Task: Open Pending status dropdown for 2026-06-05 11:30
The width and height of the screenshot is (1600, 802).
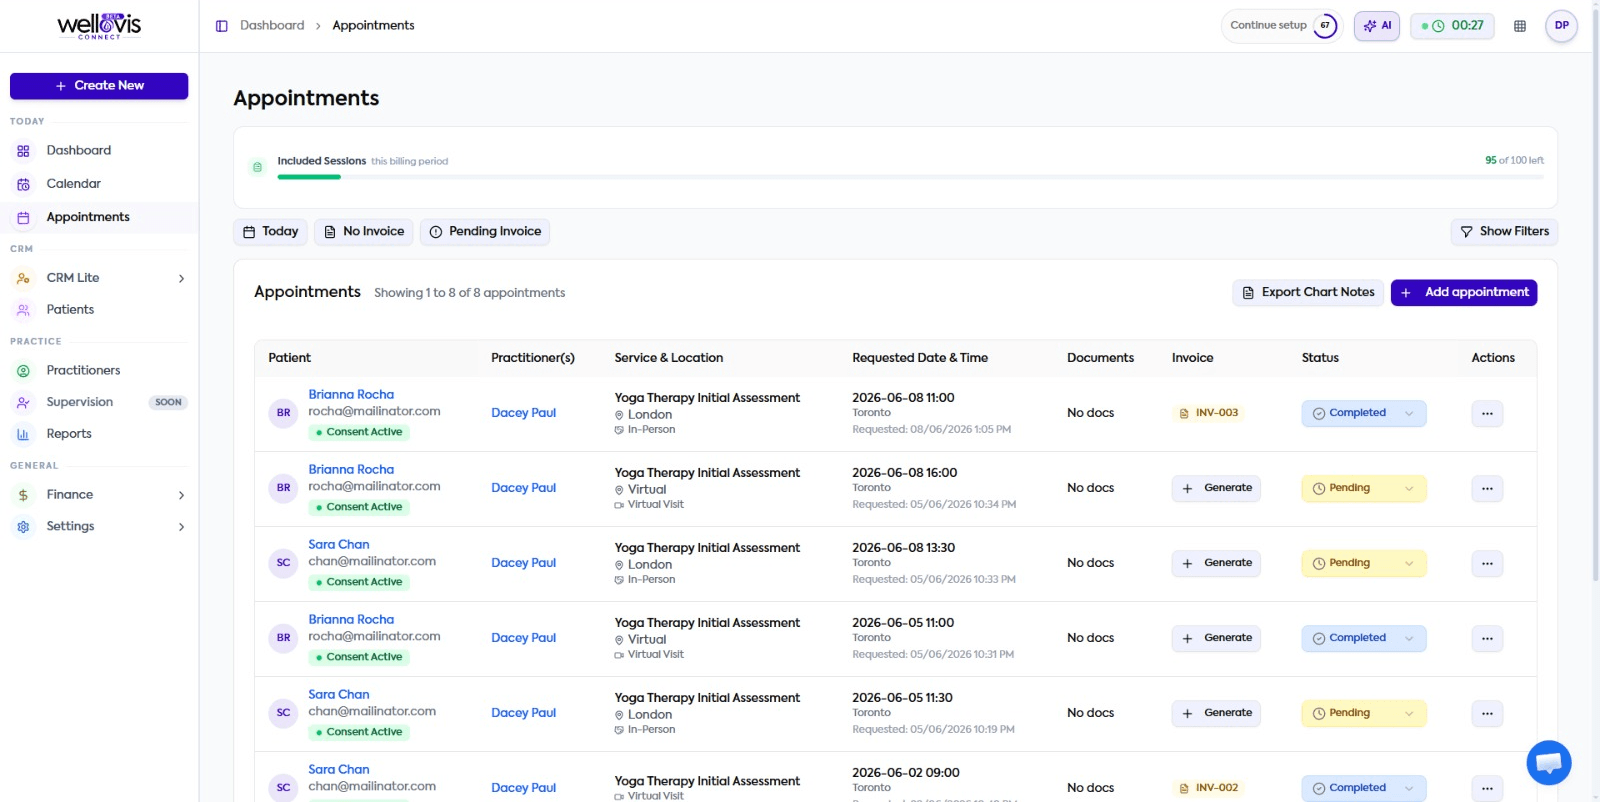Action: click(x=1363, y=713)
